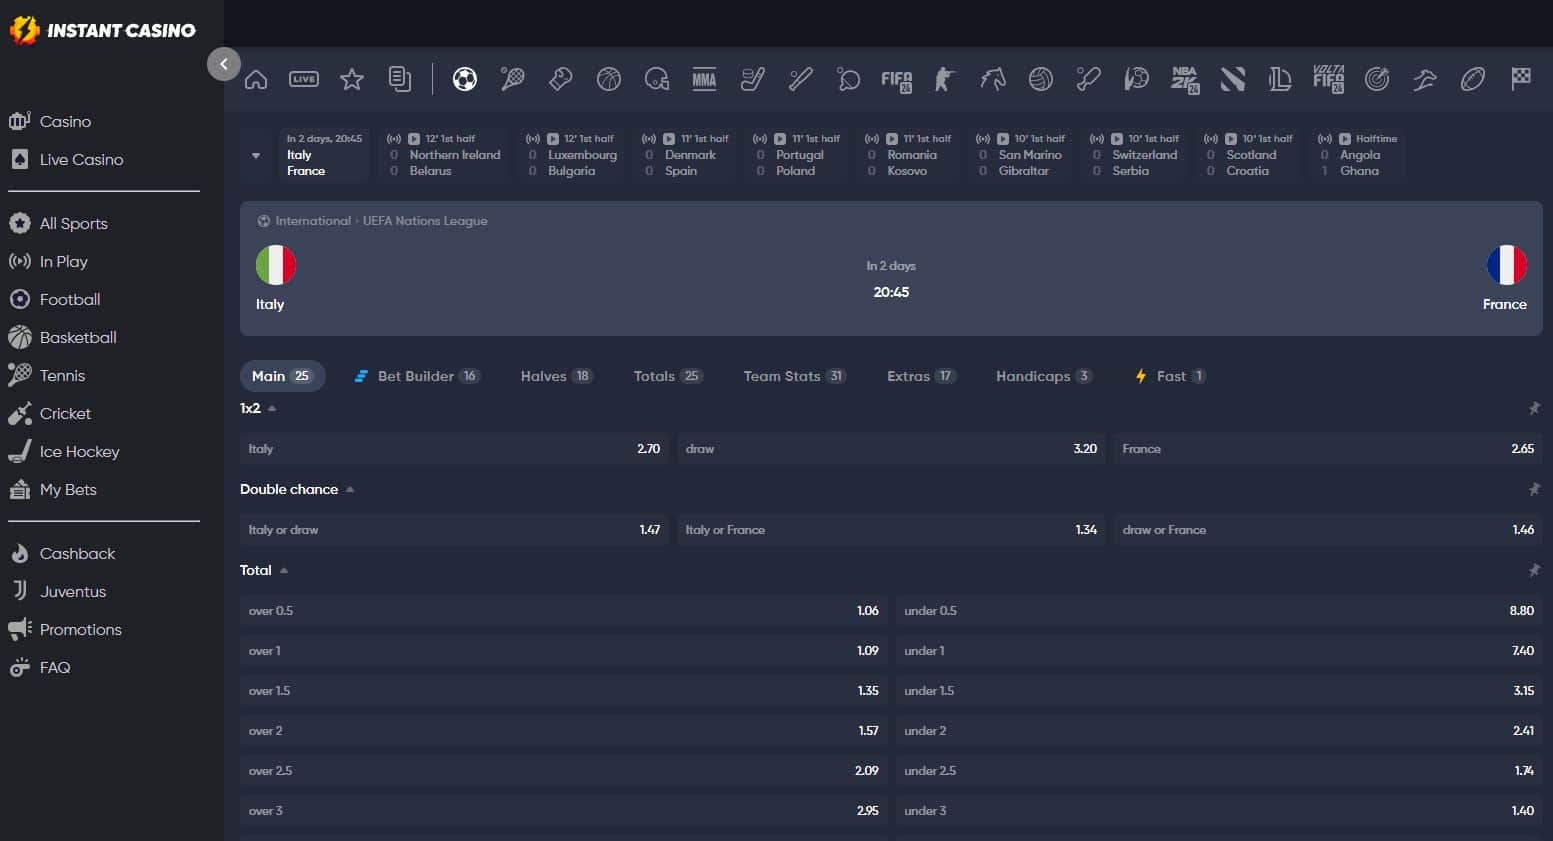Select the League of Legends icon
The width and height of the screenshot is (1553, 841).
pyautogui.click(x=1280, y=79)
